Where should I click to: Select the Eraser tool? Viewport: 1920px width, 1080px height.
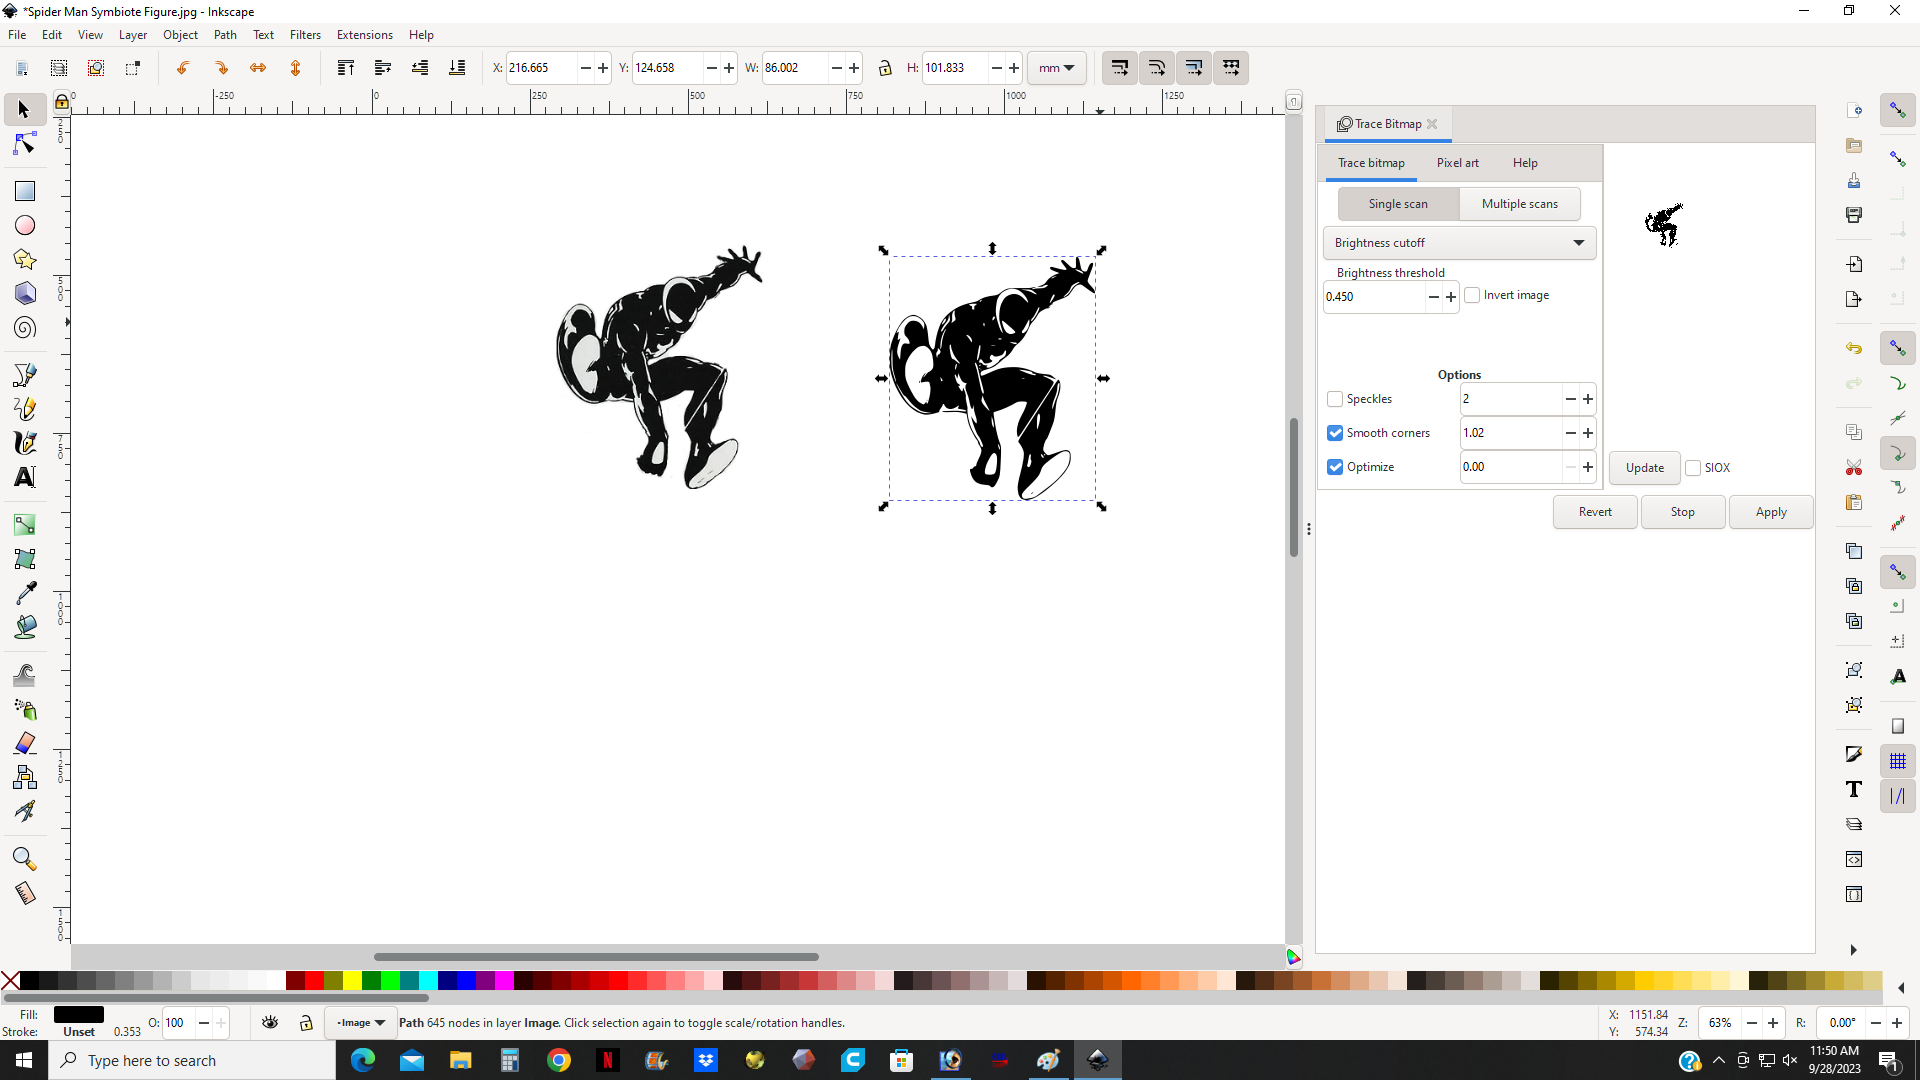(25, 743)
